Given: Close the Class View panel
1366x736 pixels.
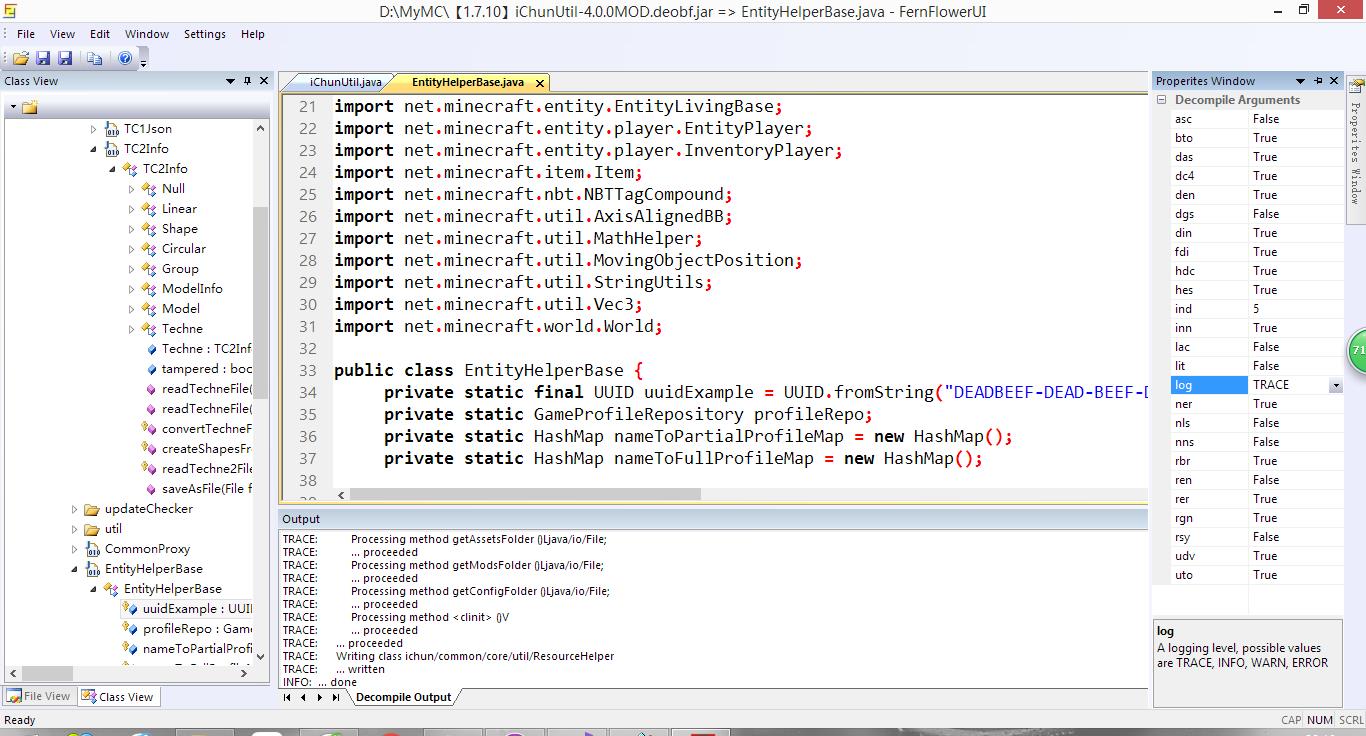Looking at the screenshot, I should click(264, 81).
